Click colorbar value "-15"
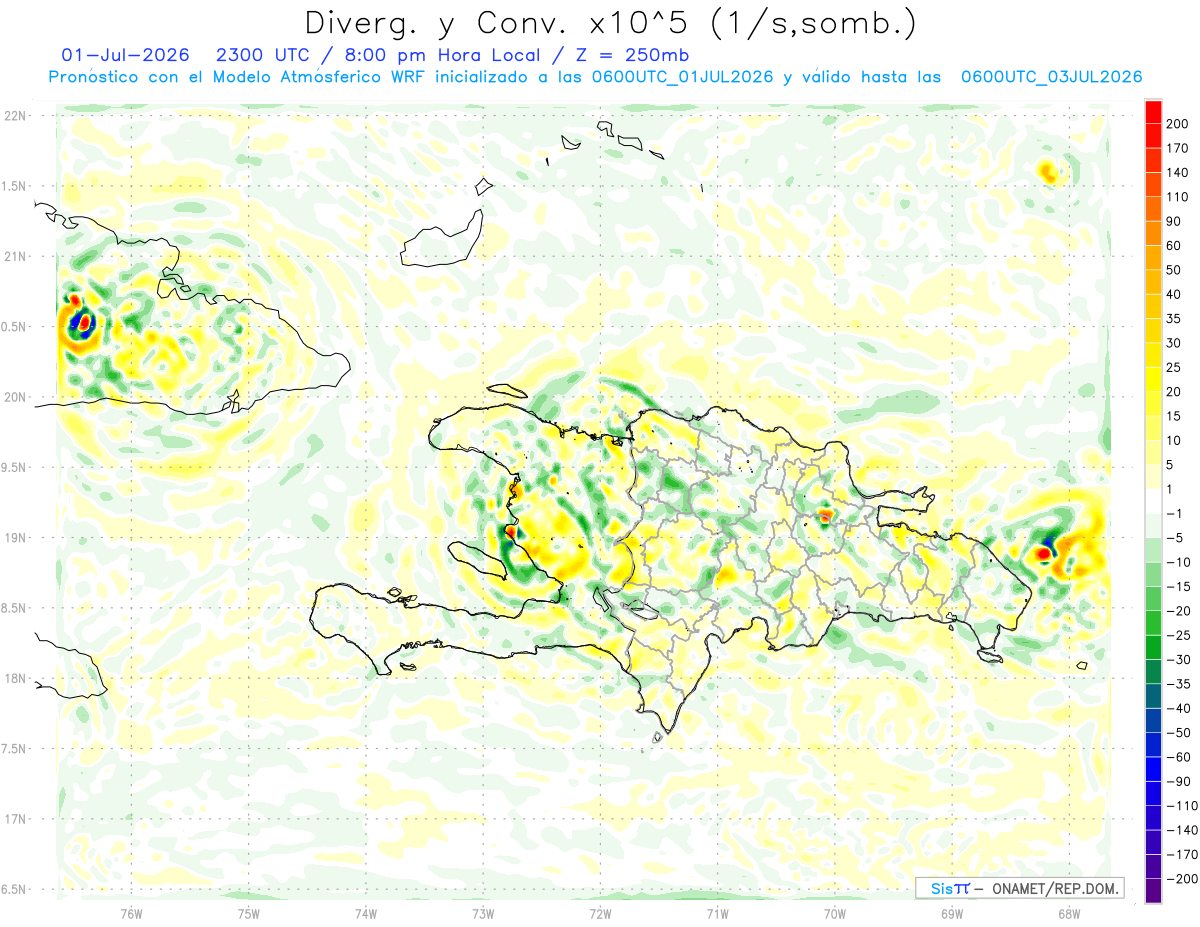This screenshot has width=1200, height=927. 1177,586
